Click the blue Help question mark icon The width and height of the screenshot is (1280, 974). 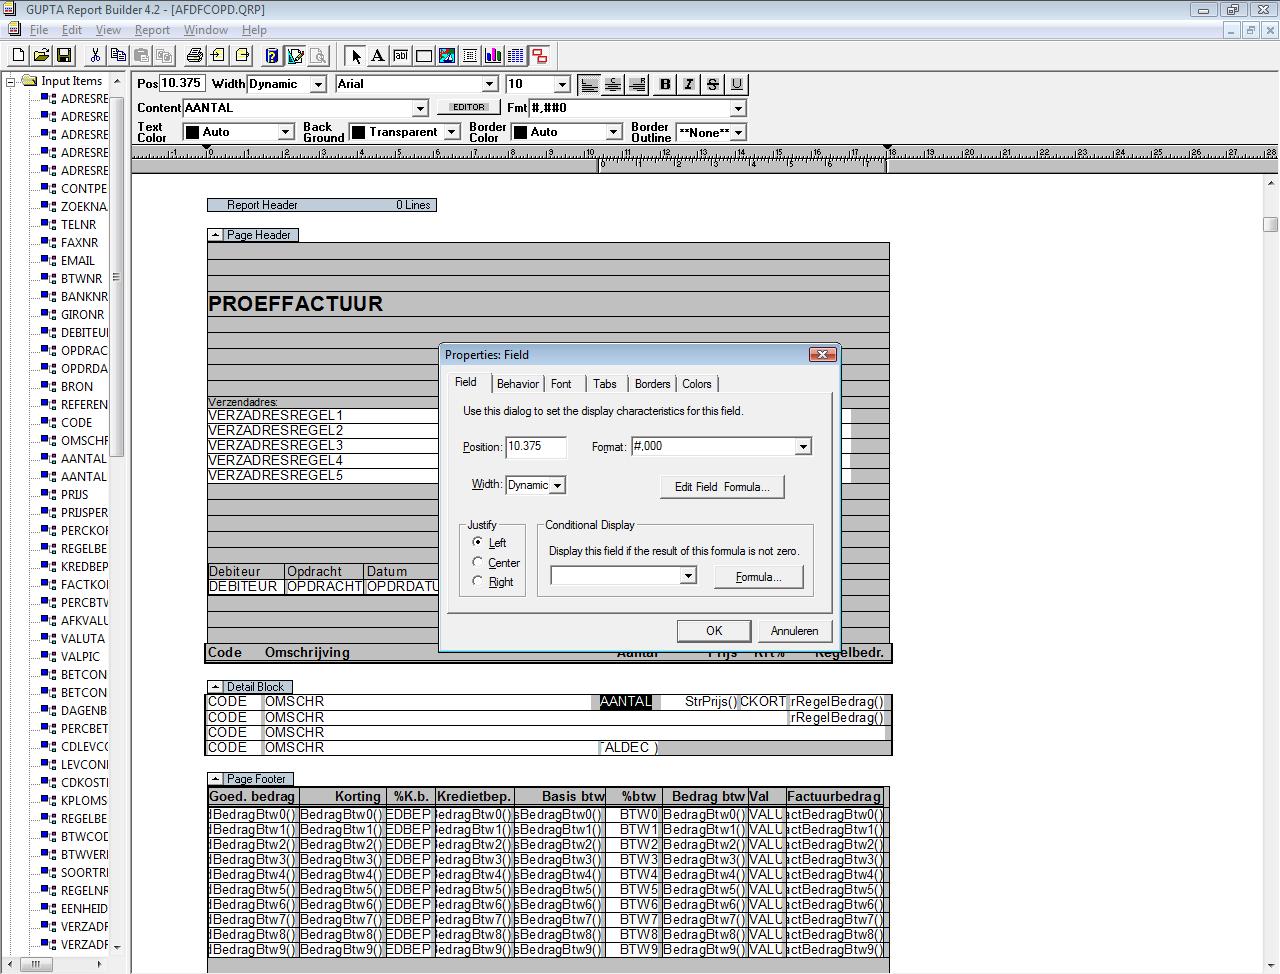coord(272,56)
